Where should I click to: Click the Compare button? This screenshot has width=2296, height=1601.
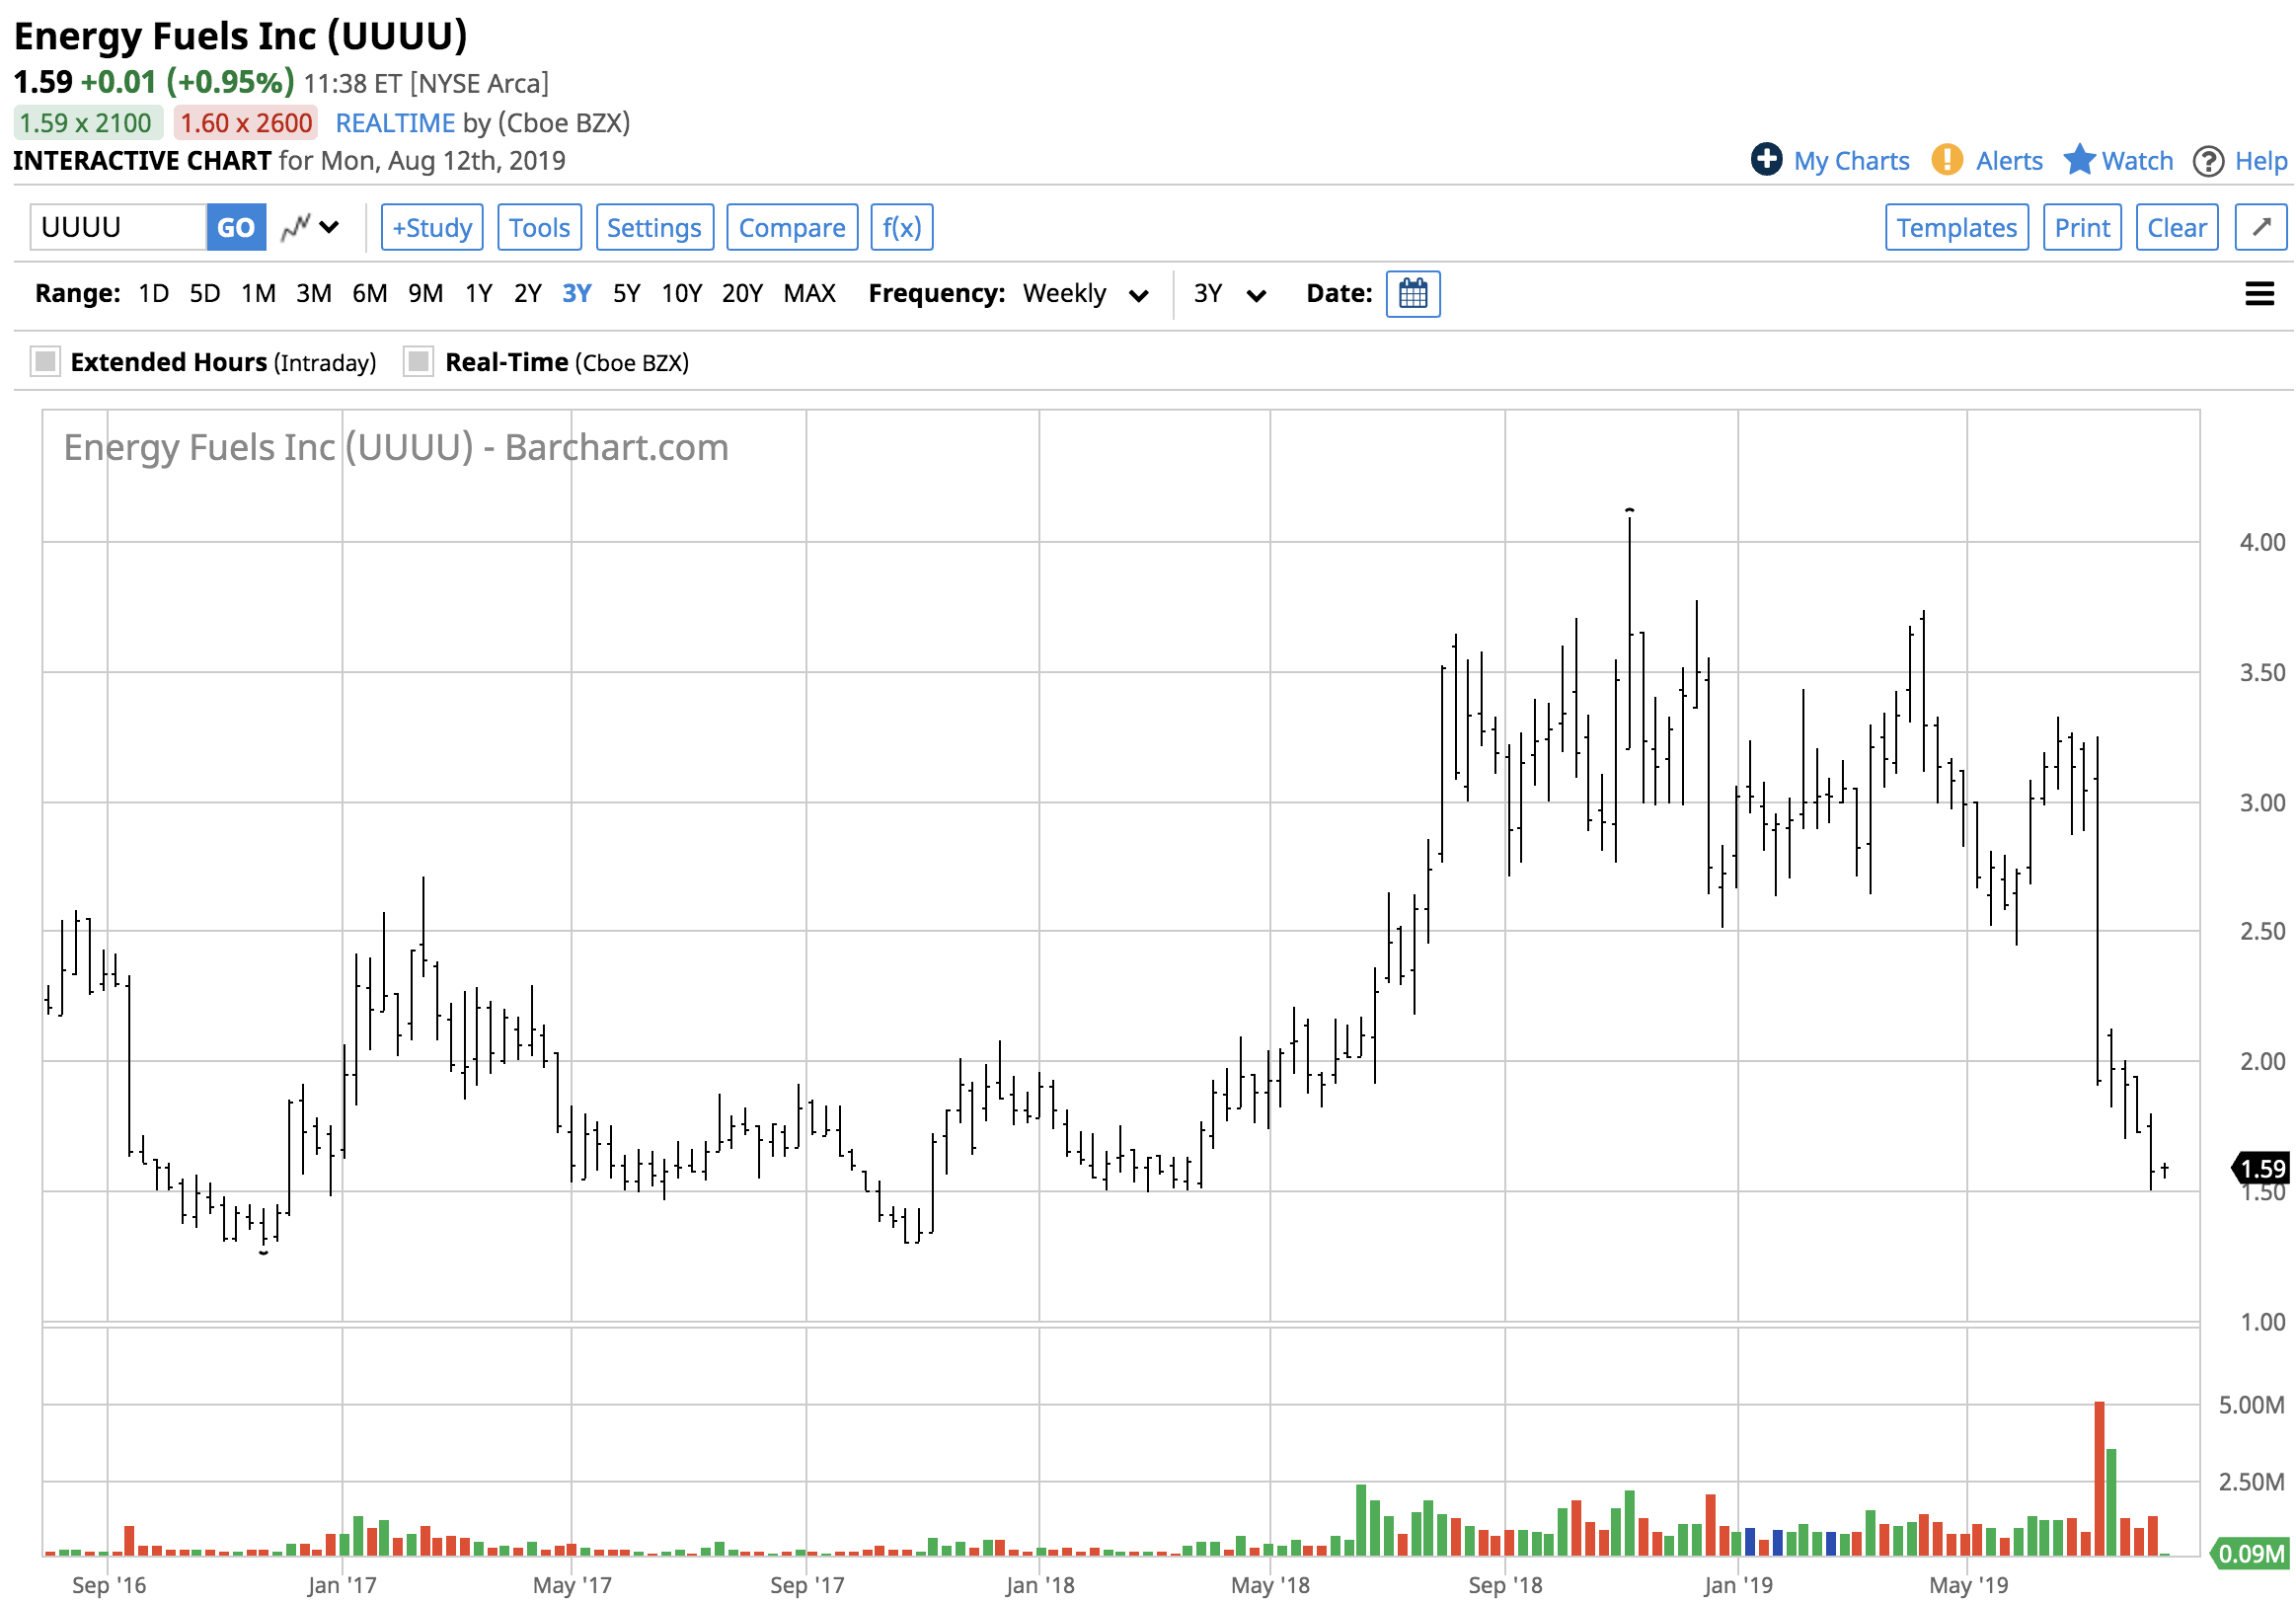(792, 227)
